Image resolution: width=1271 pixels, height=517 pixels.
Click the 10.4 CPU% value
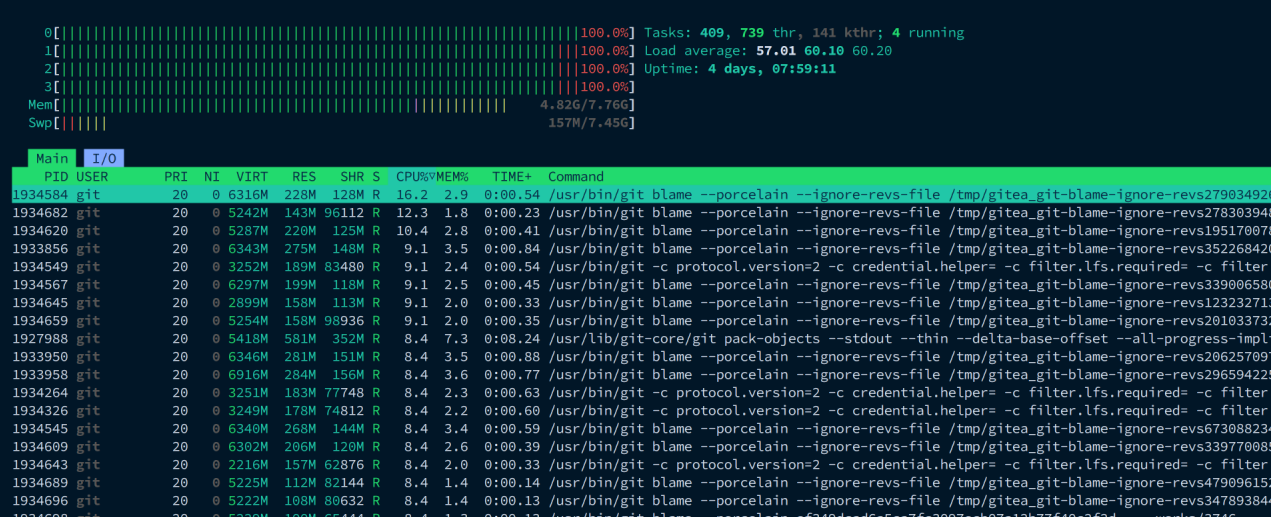pos(412,230)
